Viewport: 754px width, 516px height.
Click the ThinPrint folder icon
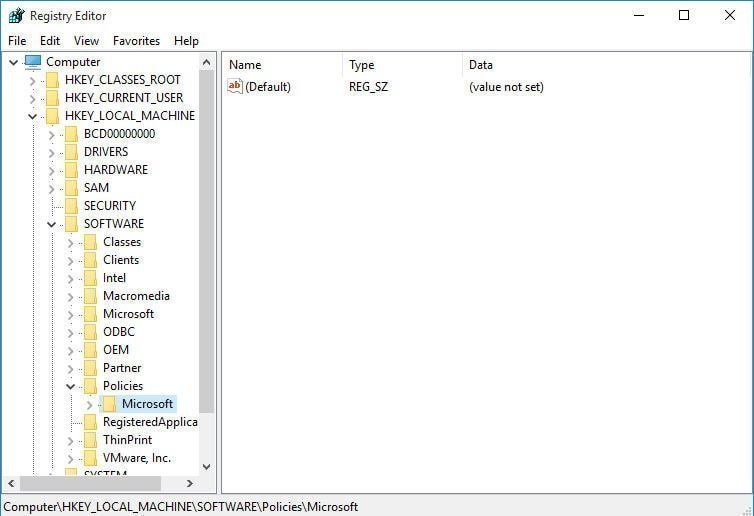(90, 440)
